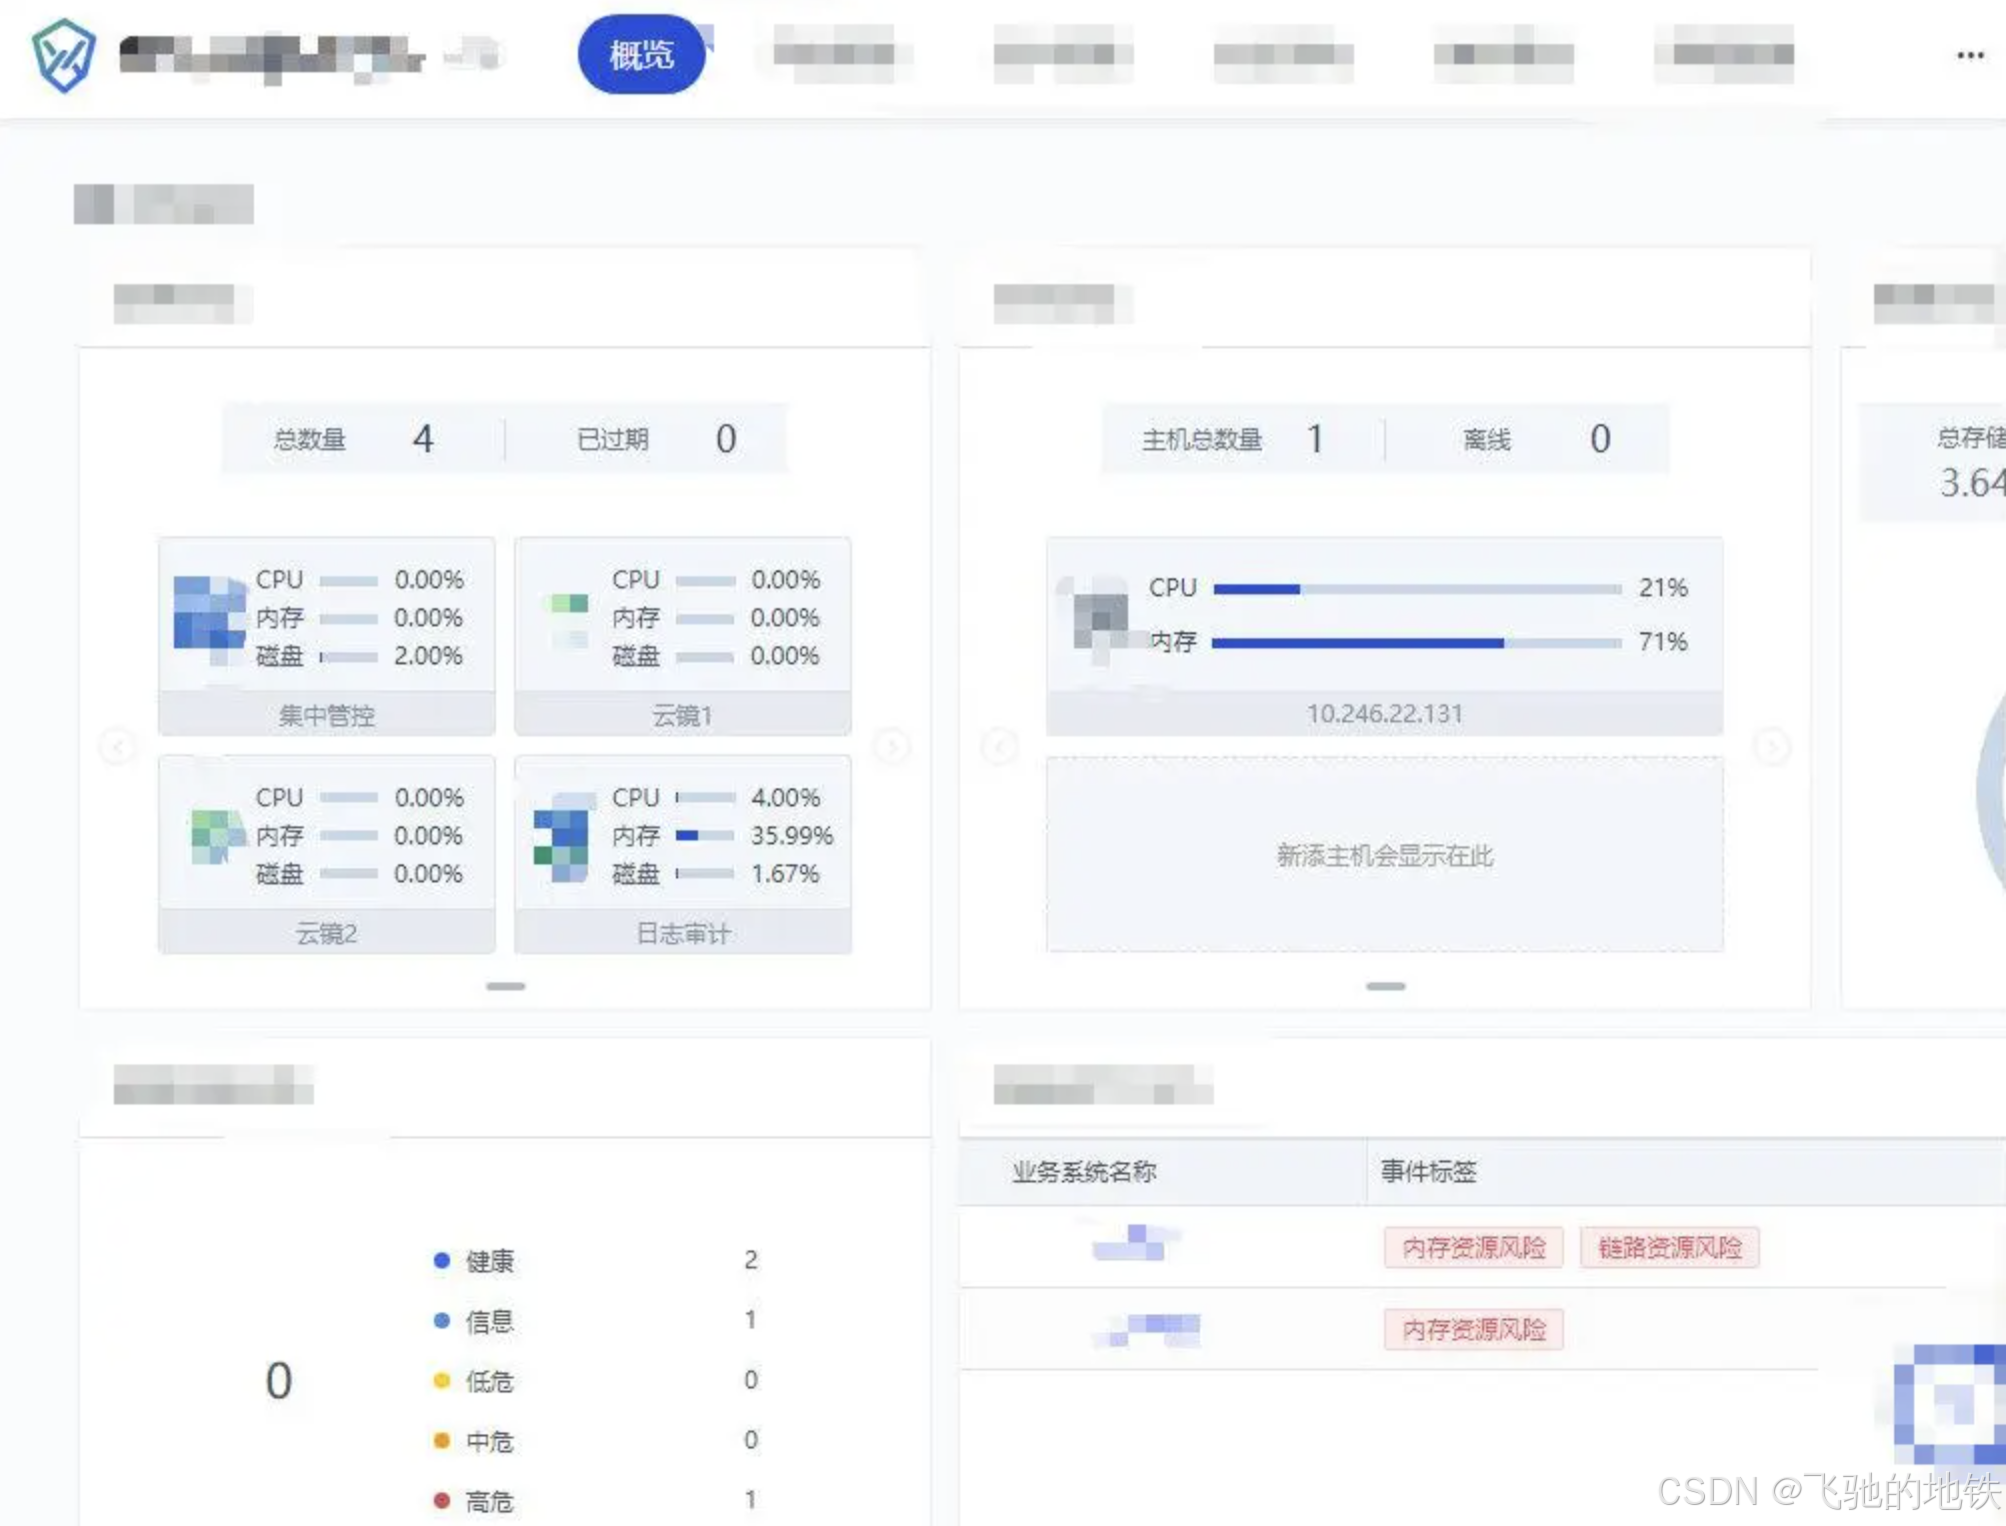The image size is (2006, 1526).
Task: Toggle the 高危 legend item
Action: point(488,1501)
